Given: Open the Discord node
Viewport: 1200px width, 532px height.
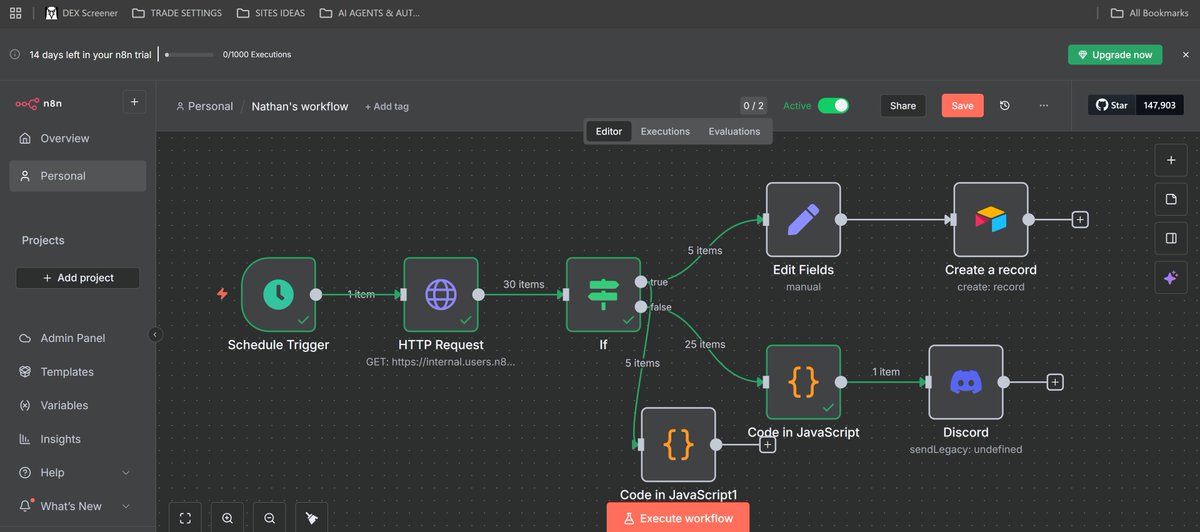Looking at the screenshot, I should click(x=966, y=382).
